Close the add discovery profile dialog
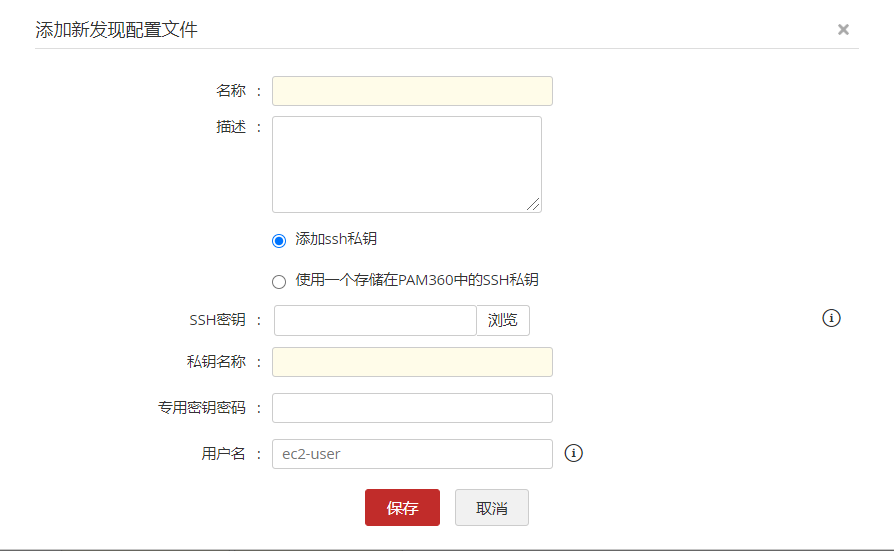 [843, 30]
